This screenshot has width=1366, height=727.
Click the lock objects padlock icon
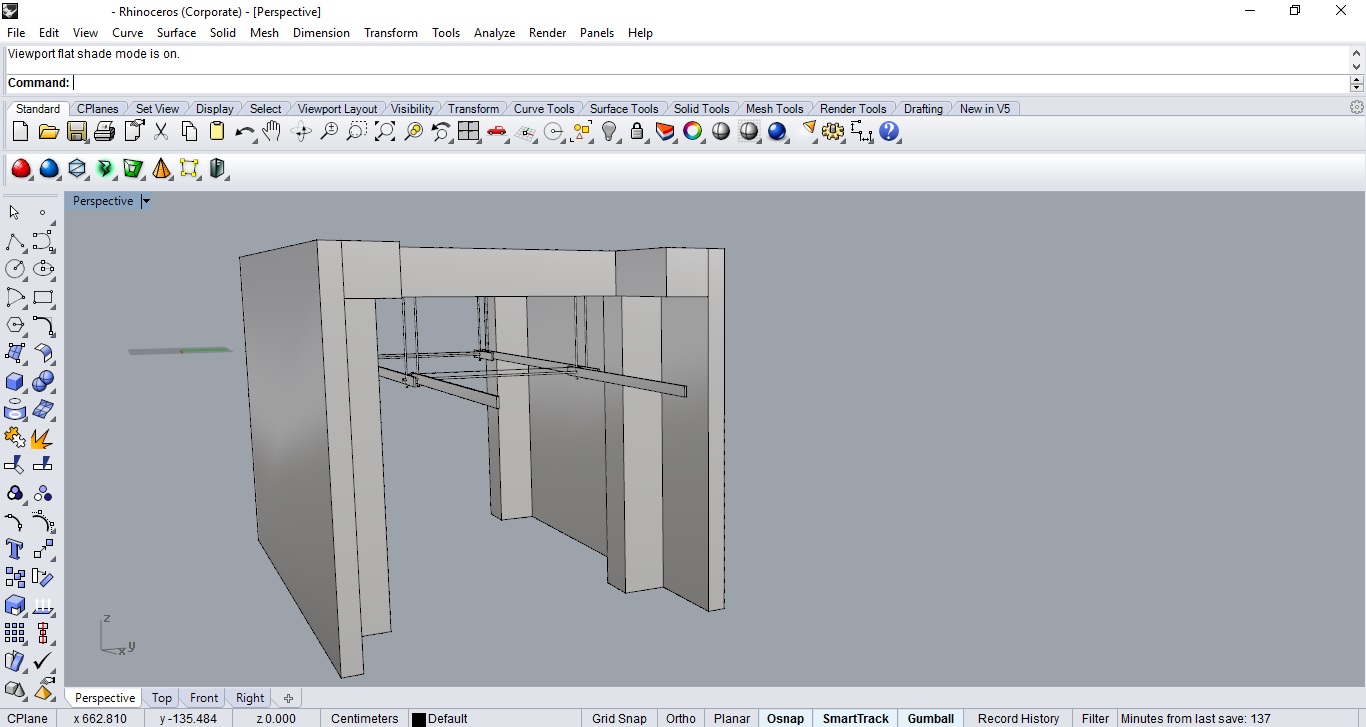pyautogui.click(x=637, y=131)
